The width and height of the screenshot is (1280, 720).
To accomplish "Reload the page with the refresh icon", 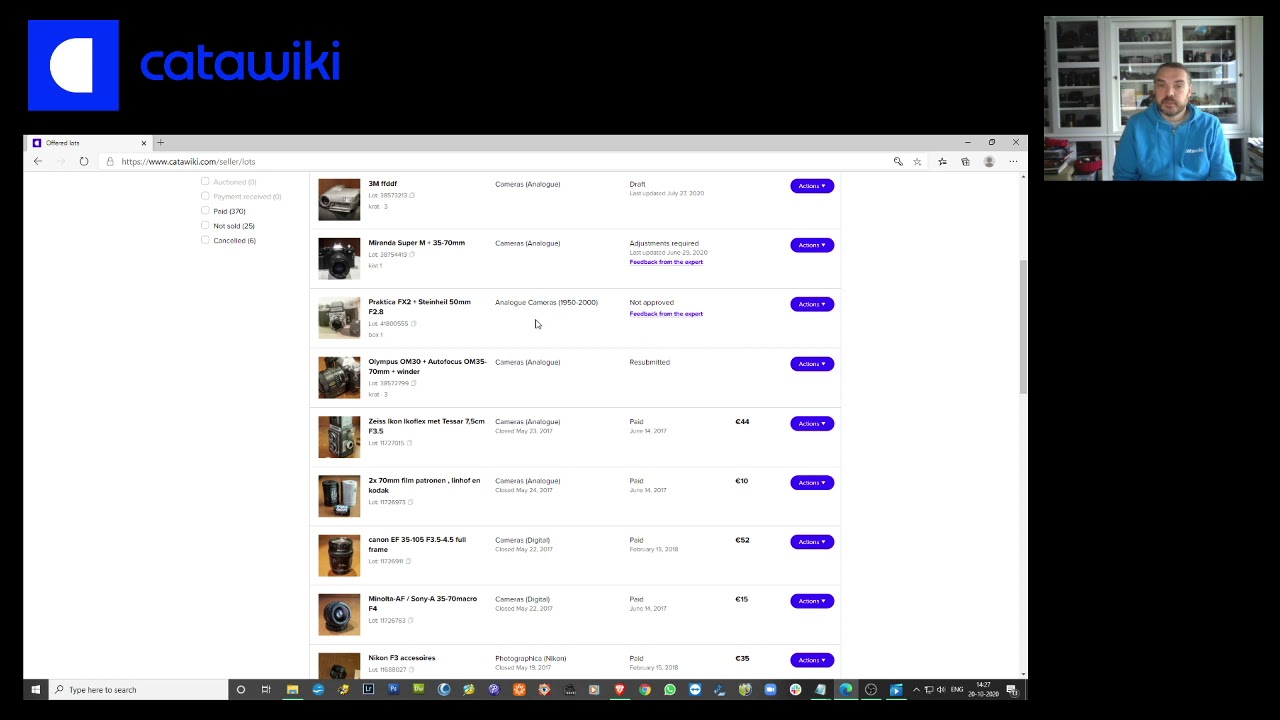I will coord(84,161).
